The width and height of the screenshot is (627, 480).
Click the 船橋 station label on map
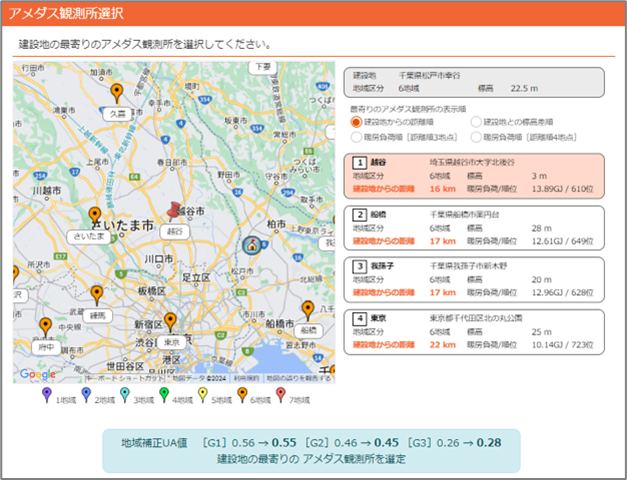[x=308, y=330]
